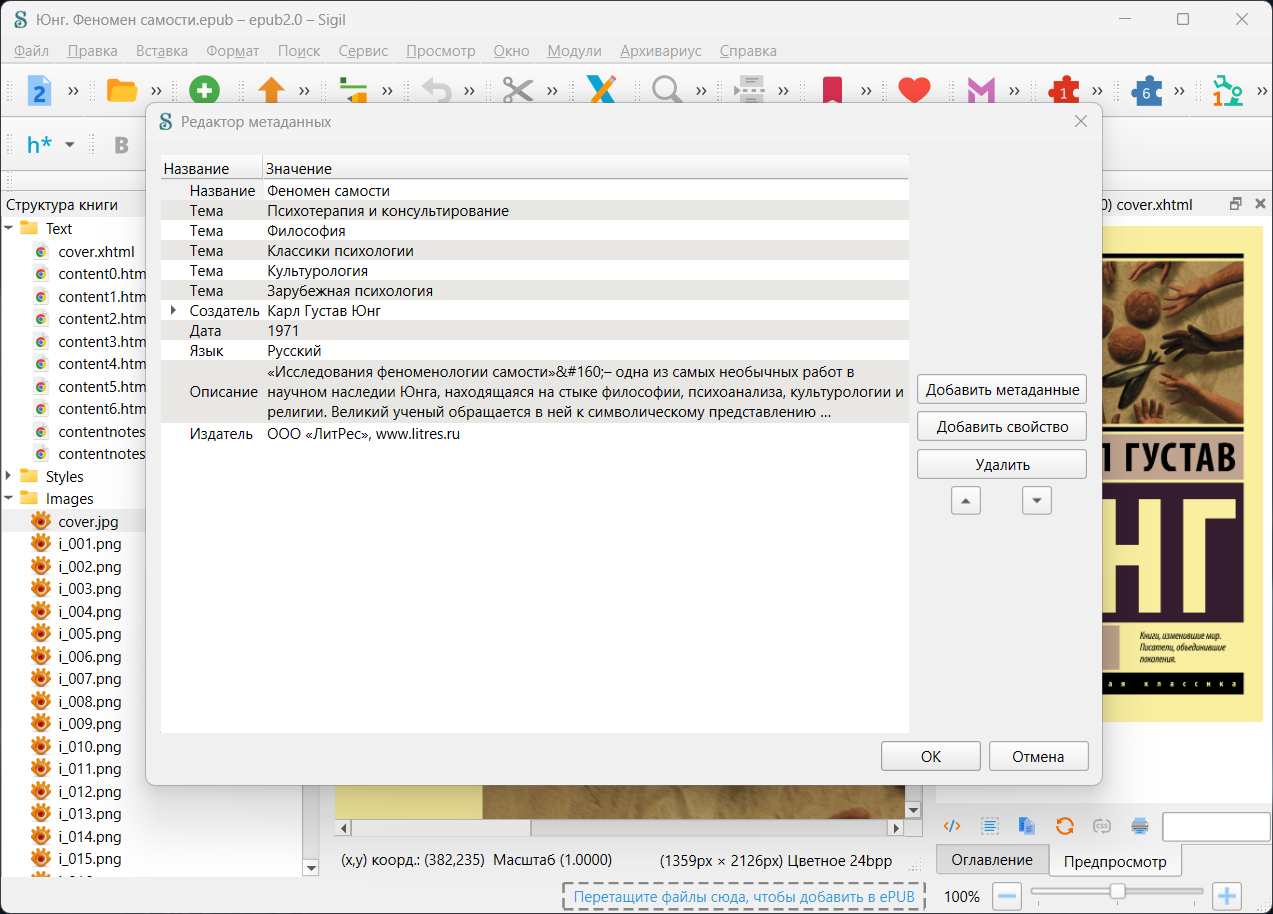Adjust the zoom slider handle
This screenshot has width=1273, height=914.
click(1117, 891)
